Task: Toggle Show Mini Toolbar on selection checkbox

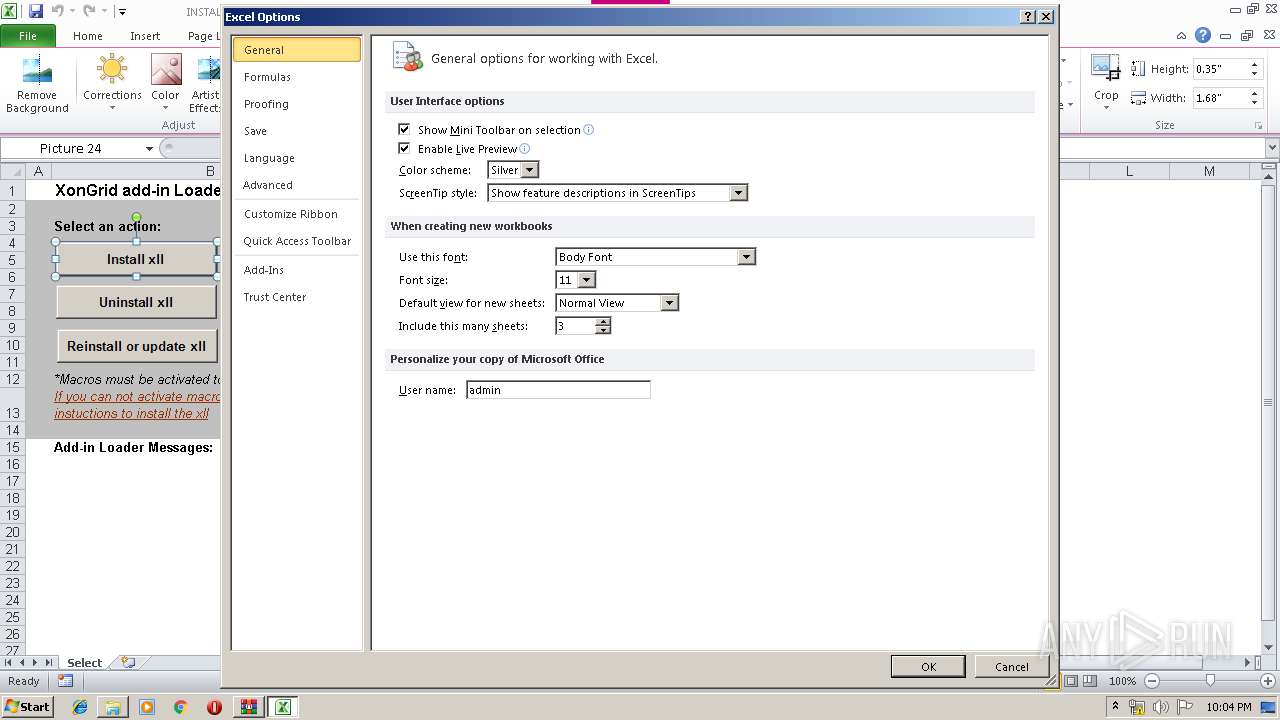Action: point(404,130)
